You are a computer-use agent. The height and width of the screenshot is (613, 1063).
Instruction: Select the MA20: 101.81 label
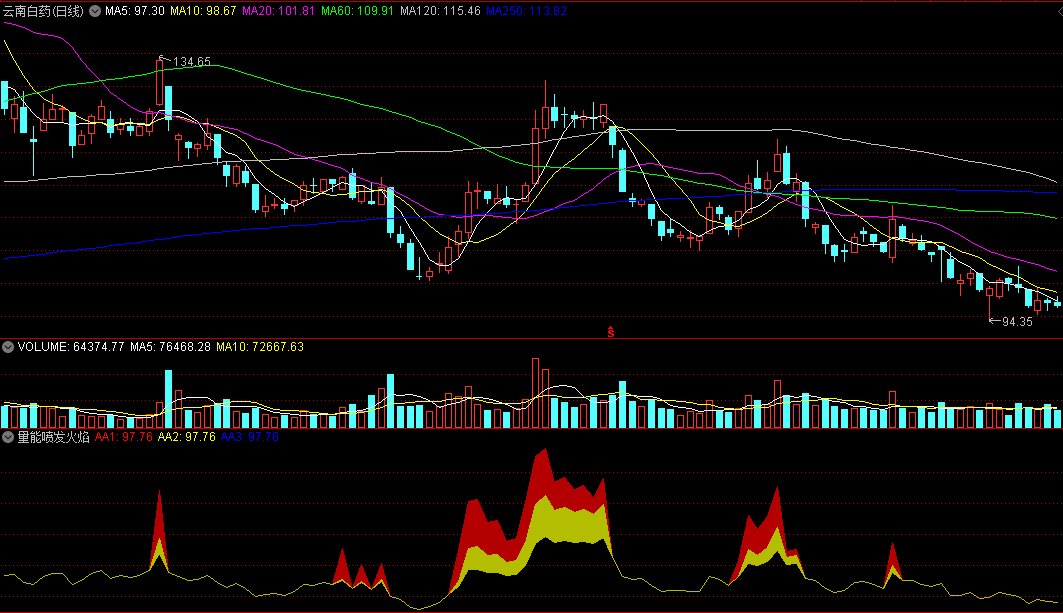click(x=278, y=11)
